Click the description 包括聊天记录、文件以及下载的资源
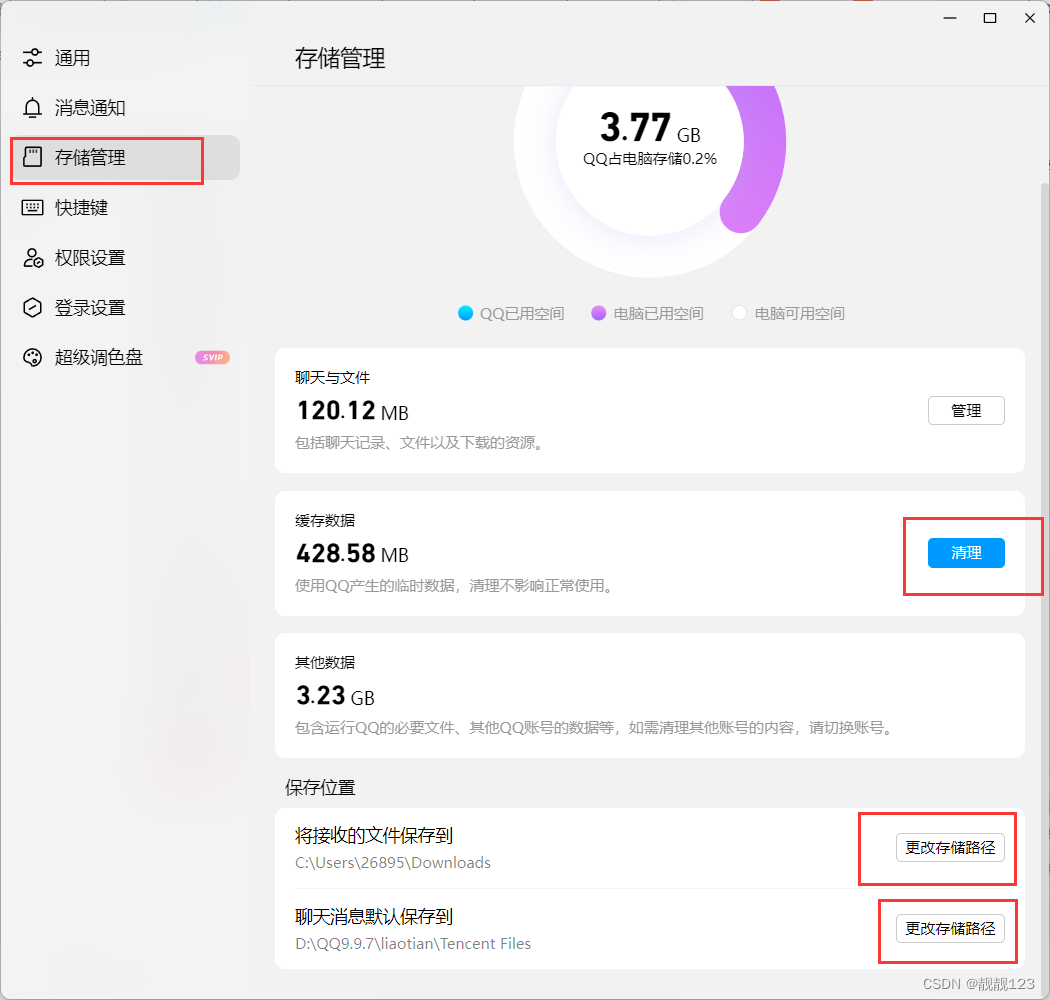 coord(419,443)
